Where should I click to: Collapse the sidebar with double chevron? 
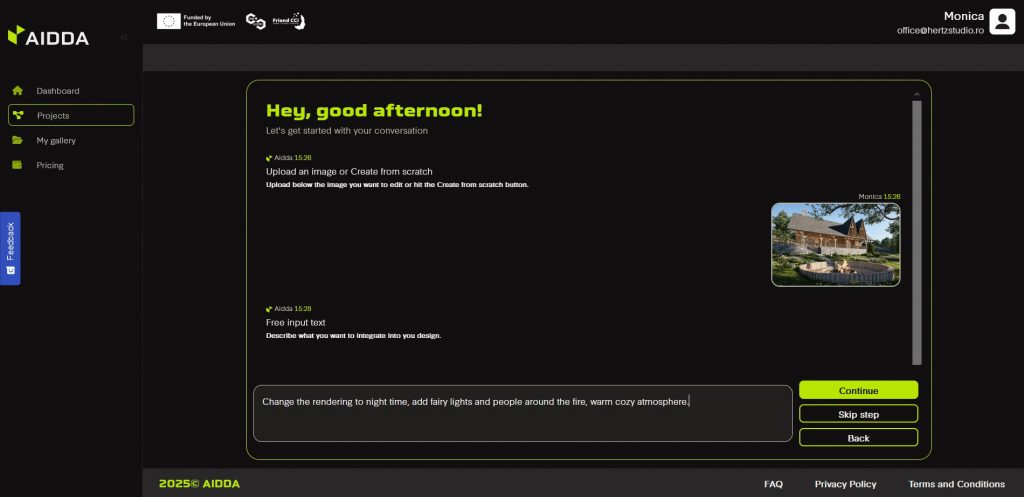(x=124, y=38)
